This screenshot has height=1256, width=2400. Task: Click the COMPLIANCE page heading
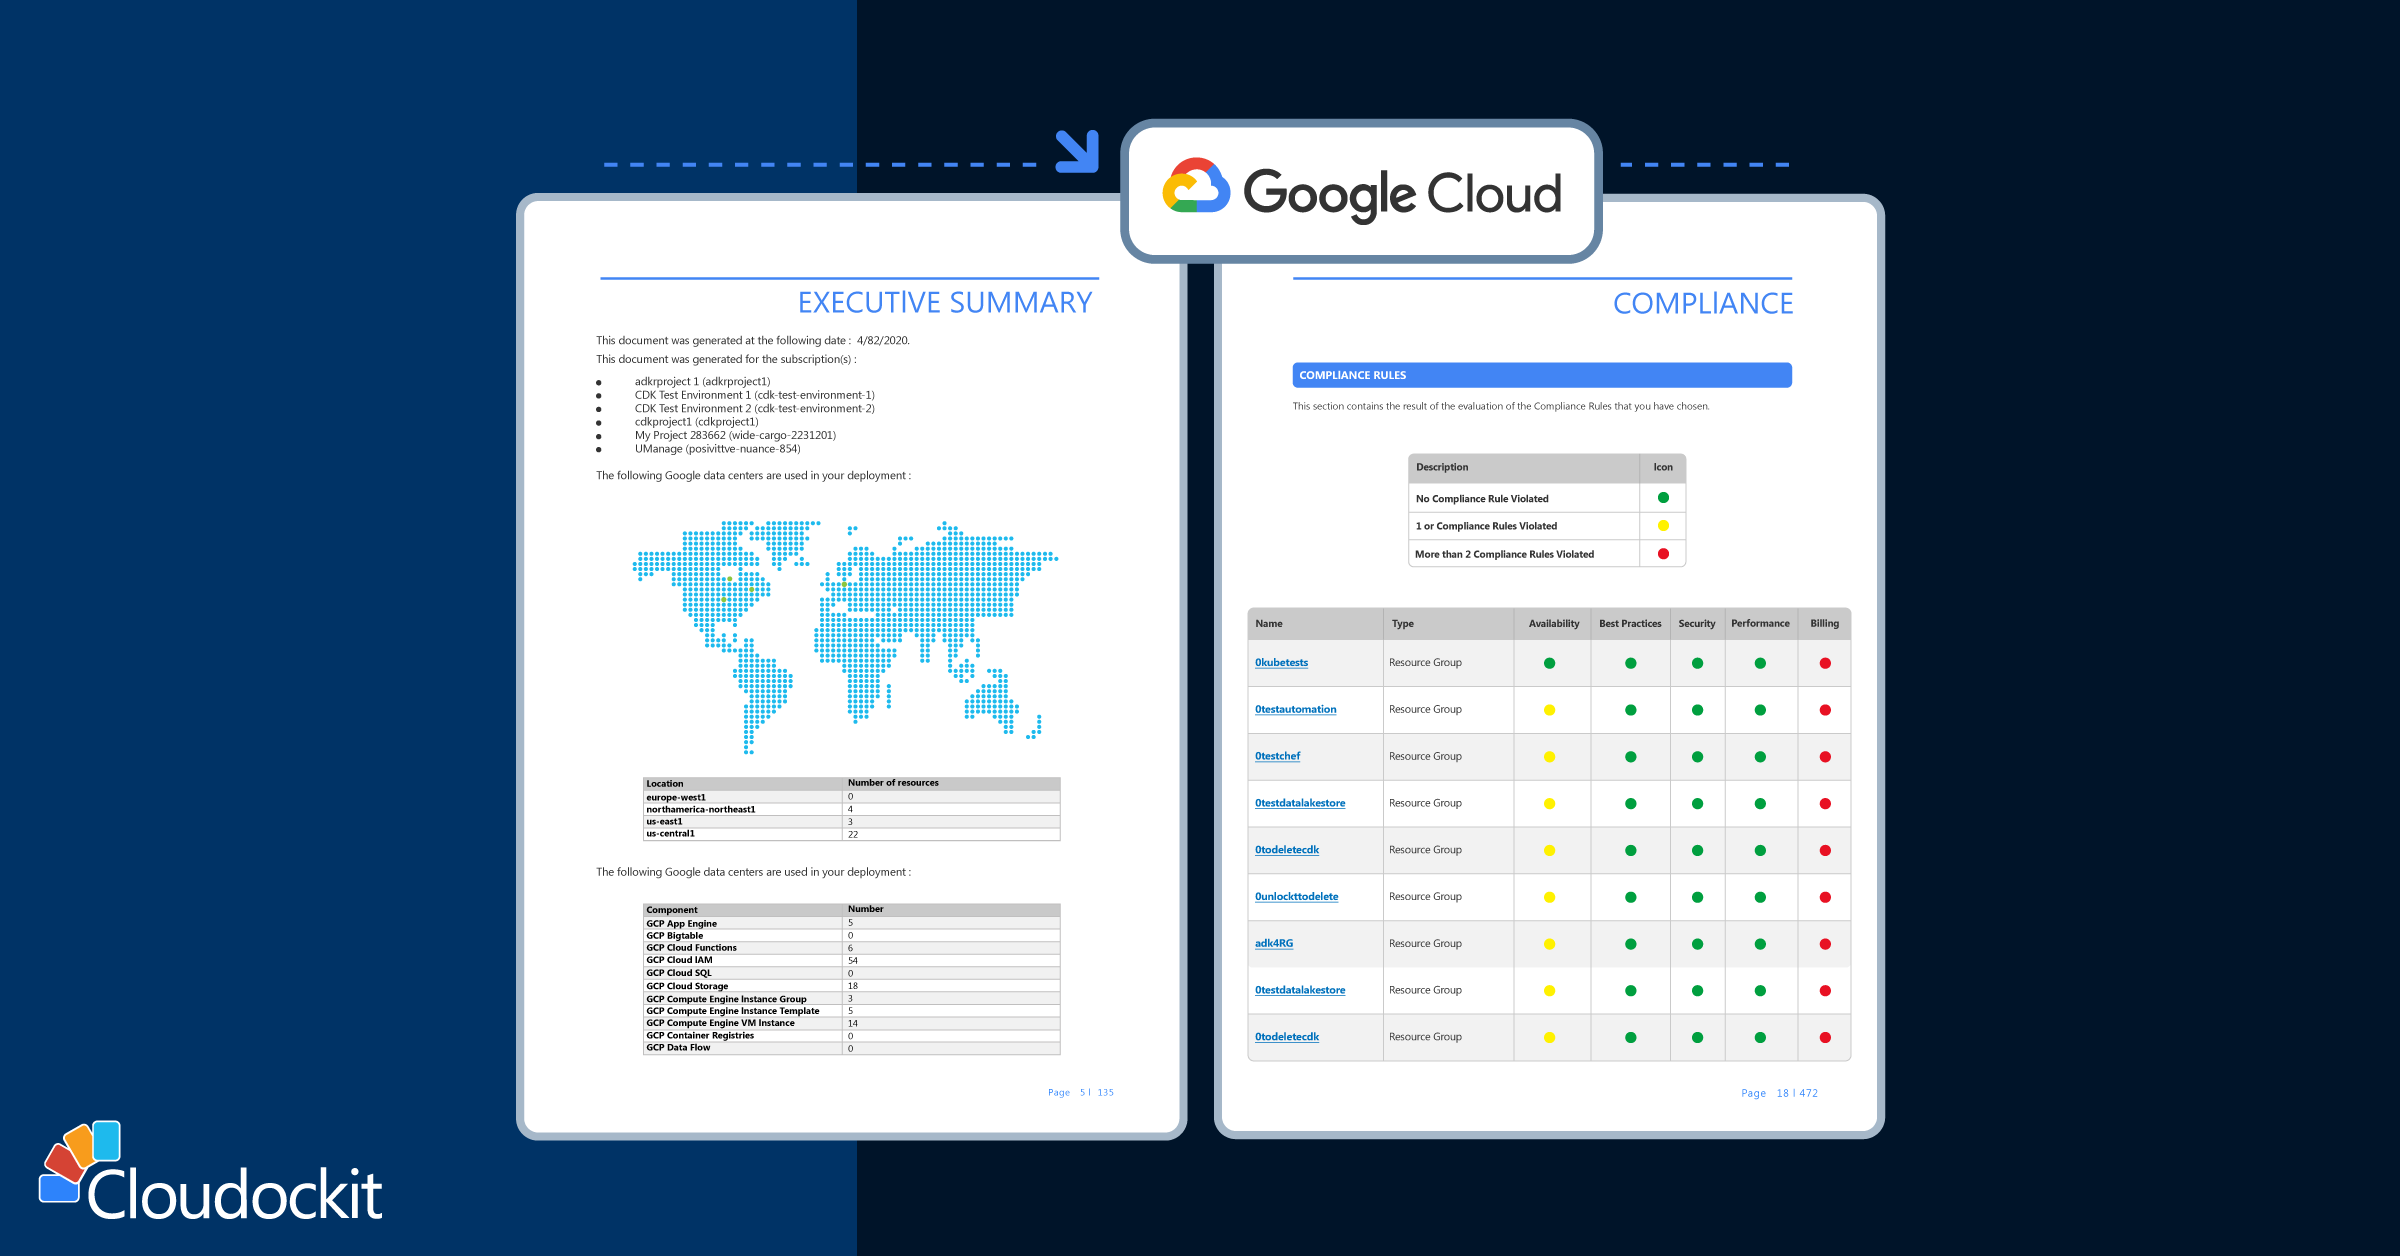tap(1702, 303)
